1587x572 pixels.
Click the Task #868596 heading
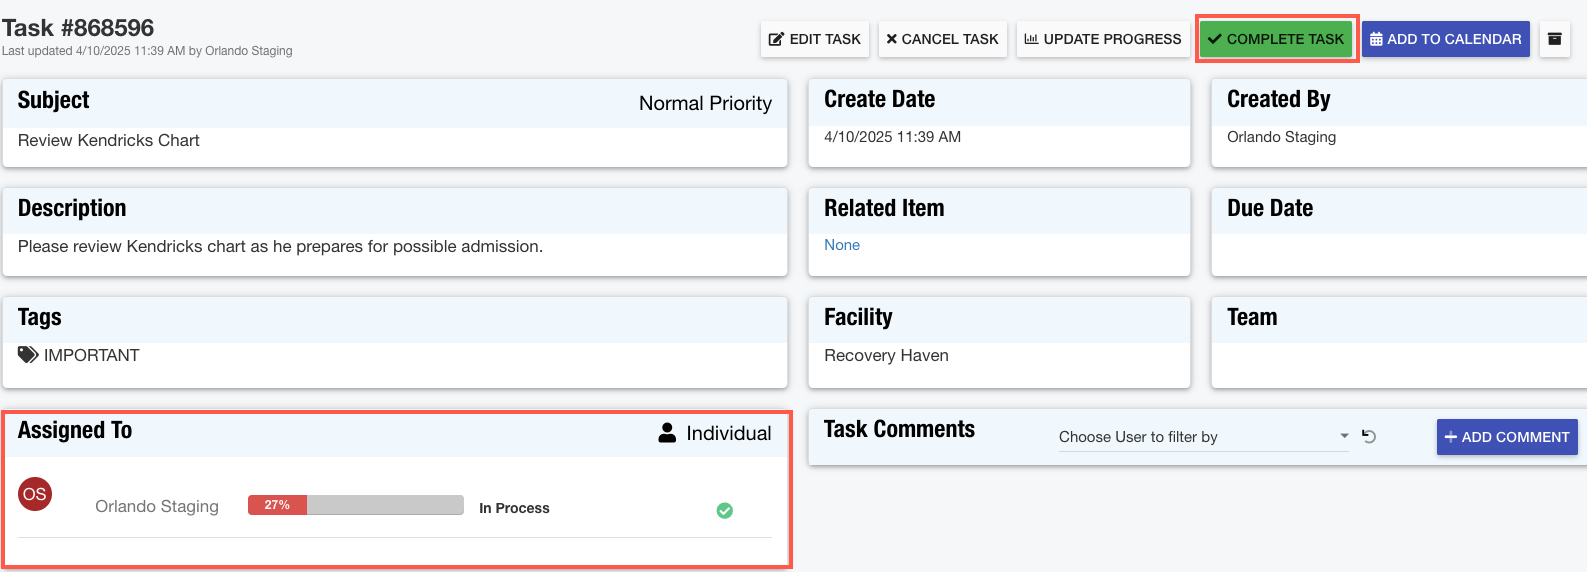78,28
